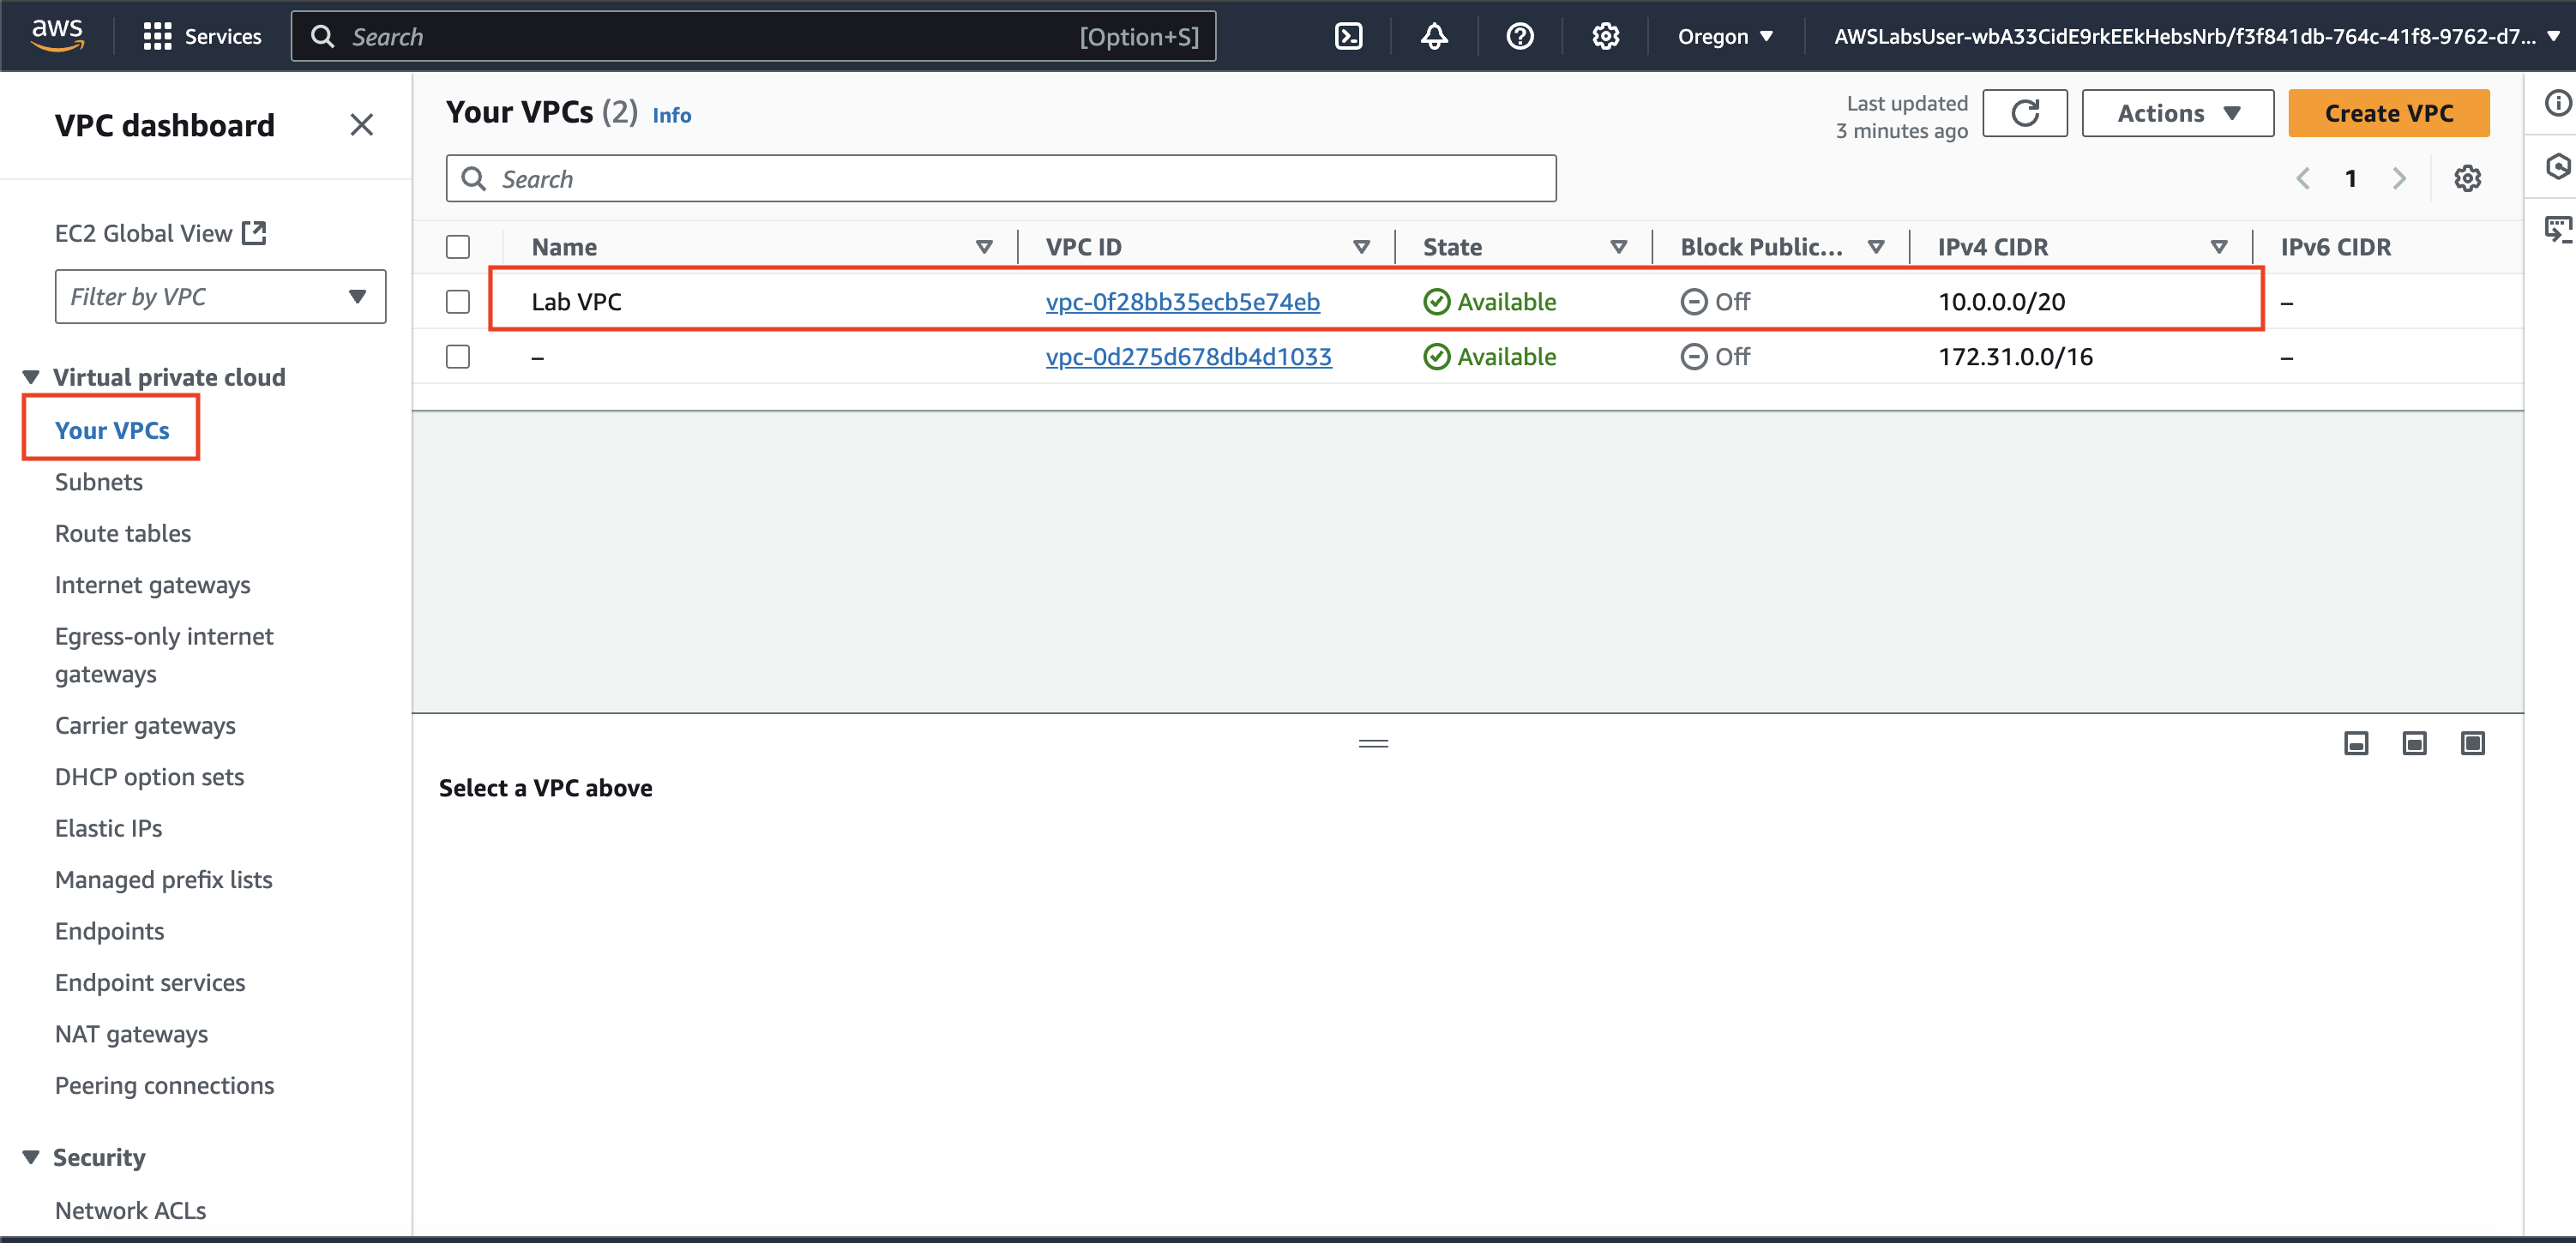Open the Services grid menu
2576x1243 pixels.
157,37
